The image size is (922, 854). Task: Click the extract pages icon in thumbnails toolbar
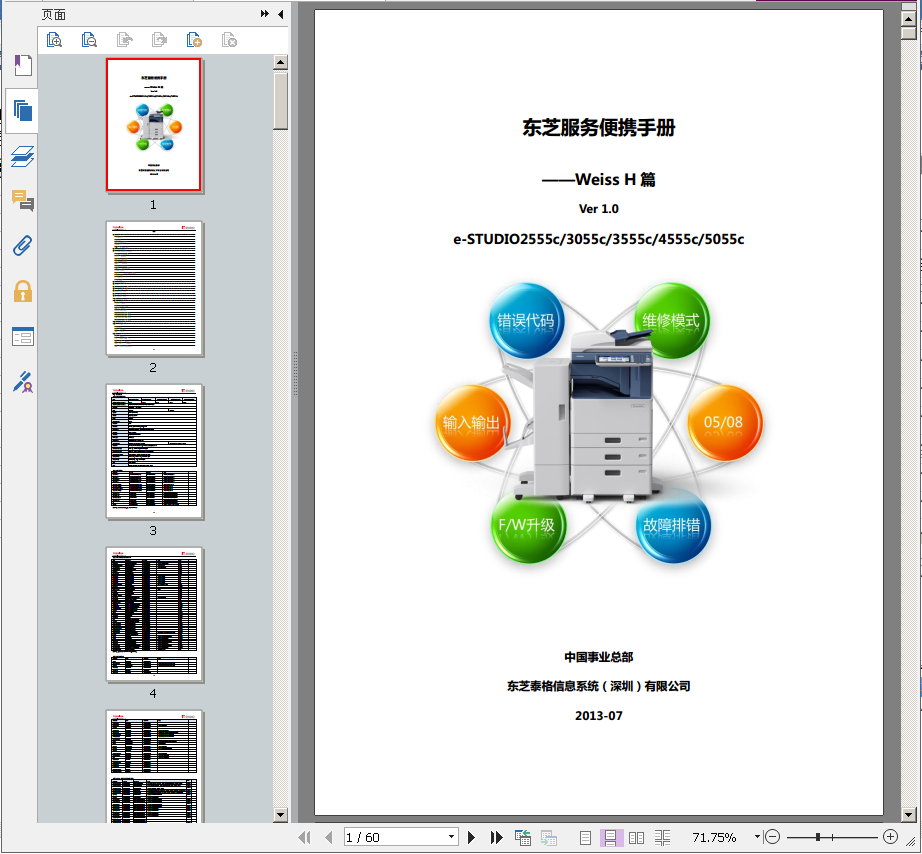(124, 39)
